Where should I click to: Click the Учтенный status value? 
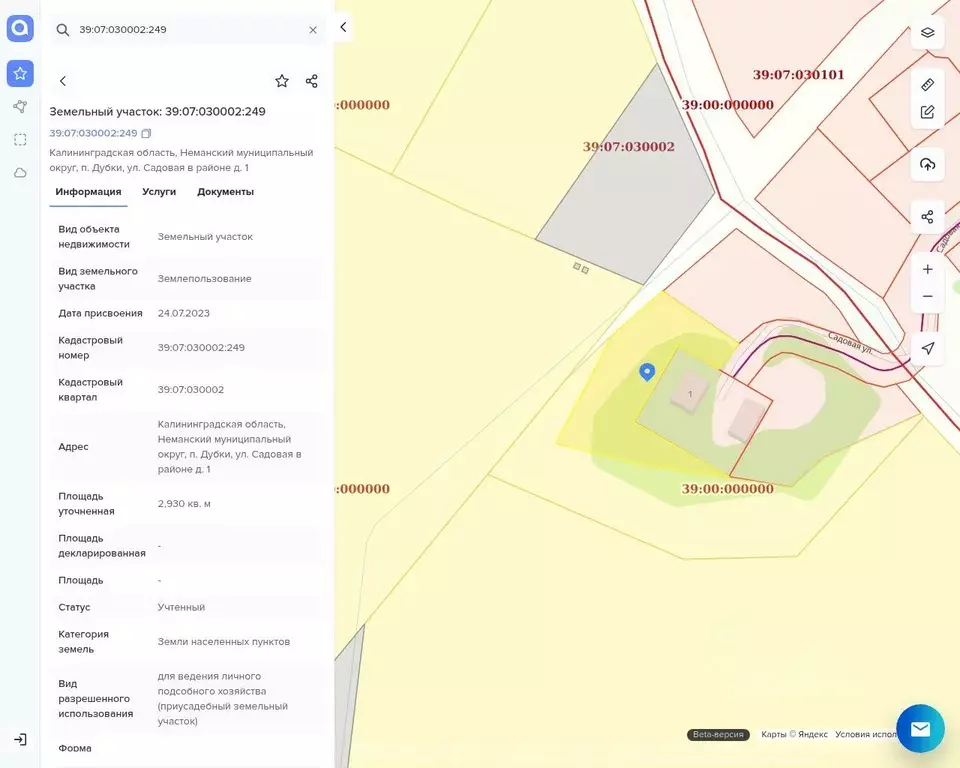click(181, 607)
